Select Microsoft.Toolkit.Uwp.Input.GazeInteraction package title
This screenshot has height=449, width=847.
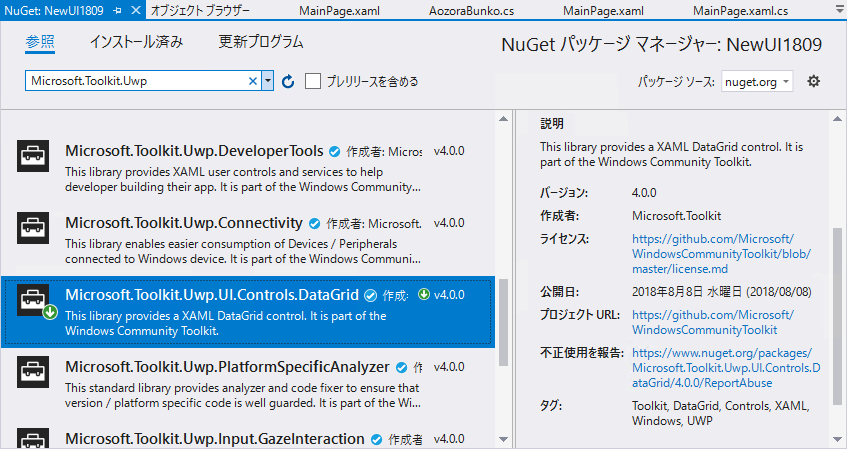click(x=214, y=439)
